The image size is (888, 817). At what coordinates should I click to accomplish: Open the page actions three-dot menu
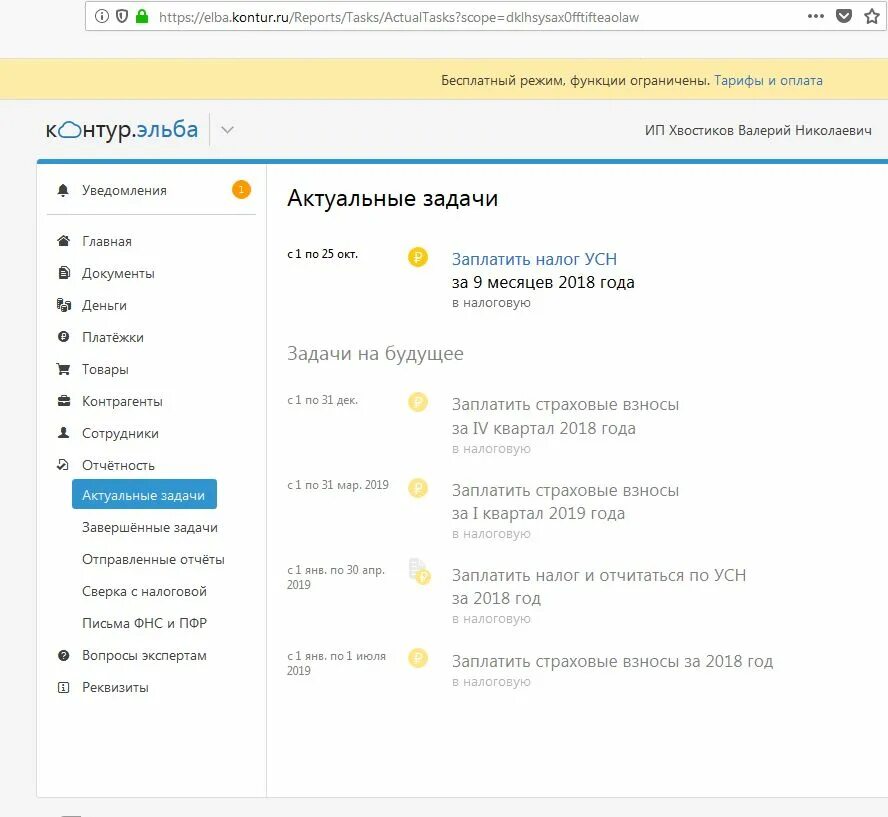point(816,16)
